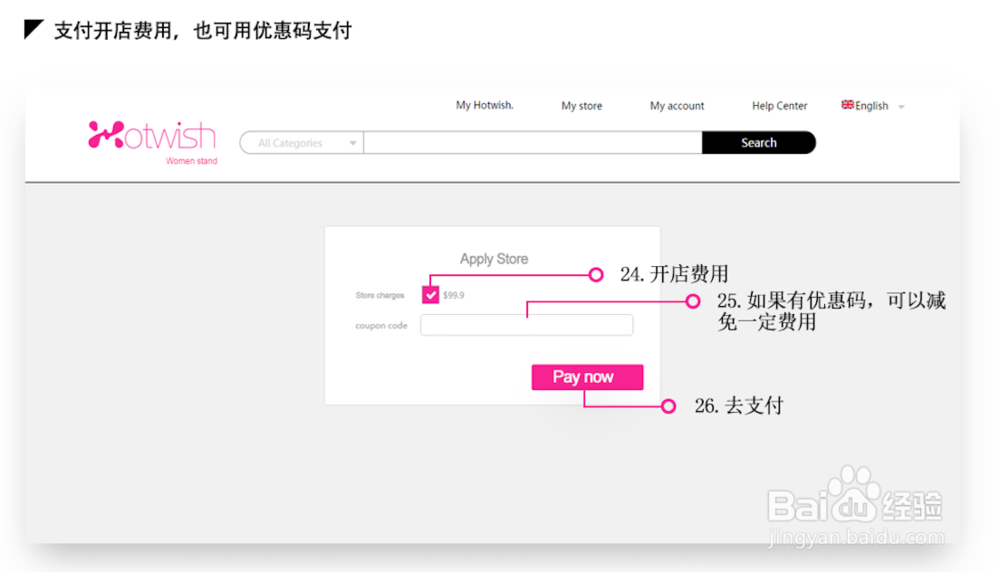Image resolution: width=1000 pixels, height=572 pixels.
Task: Visit the Help Center
Action: pyautogui.click(x=779, y=106)
